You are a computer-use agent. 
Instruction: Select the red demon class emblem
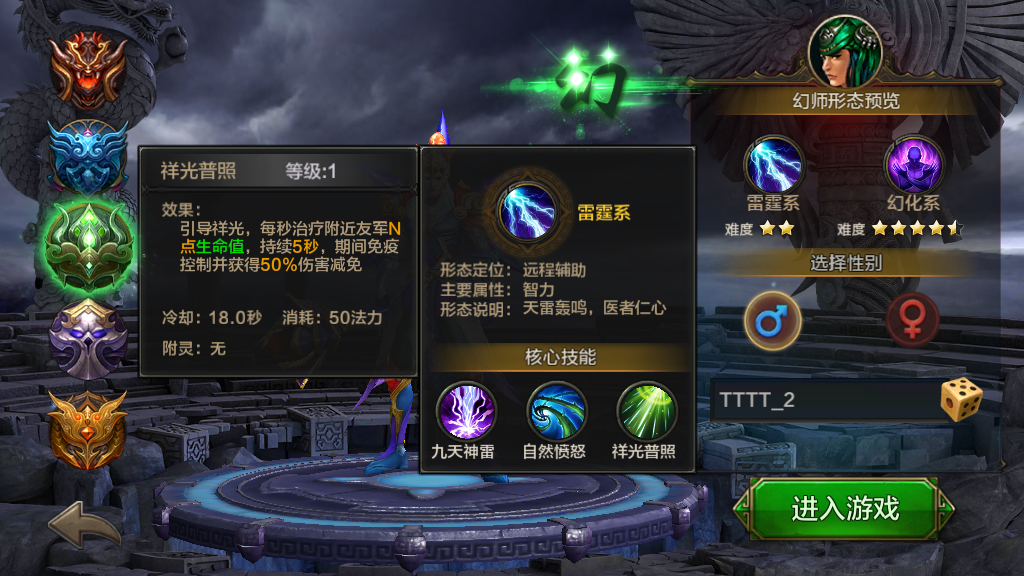[88, 69]
